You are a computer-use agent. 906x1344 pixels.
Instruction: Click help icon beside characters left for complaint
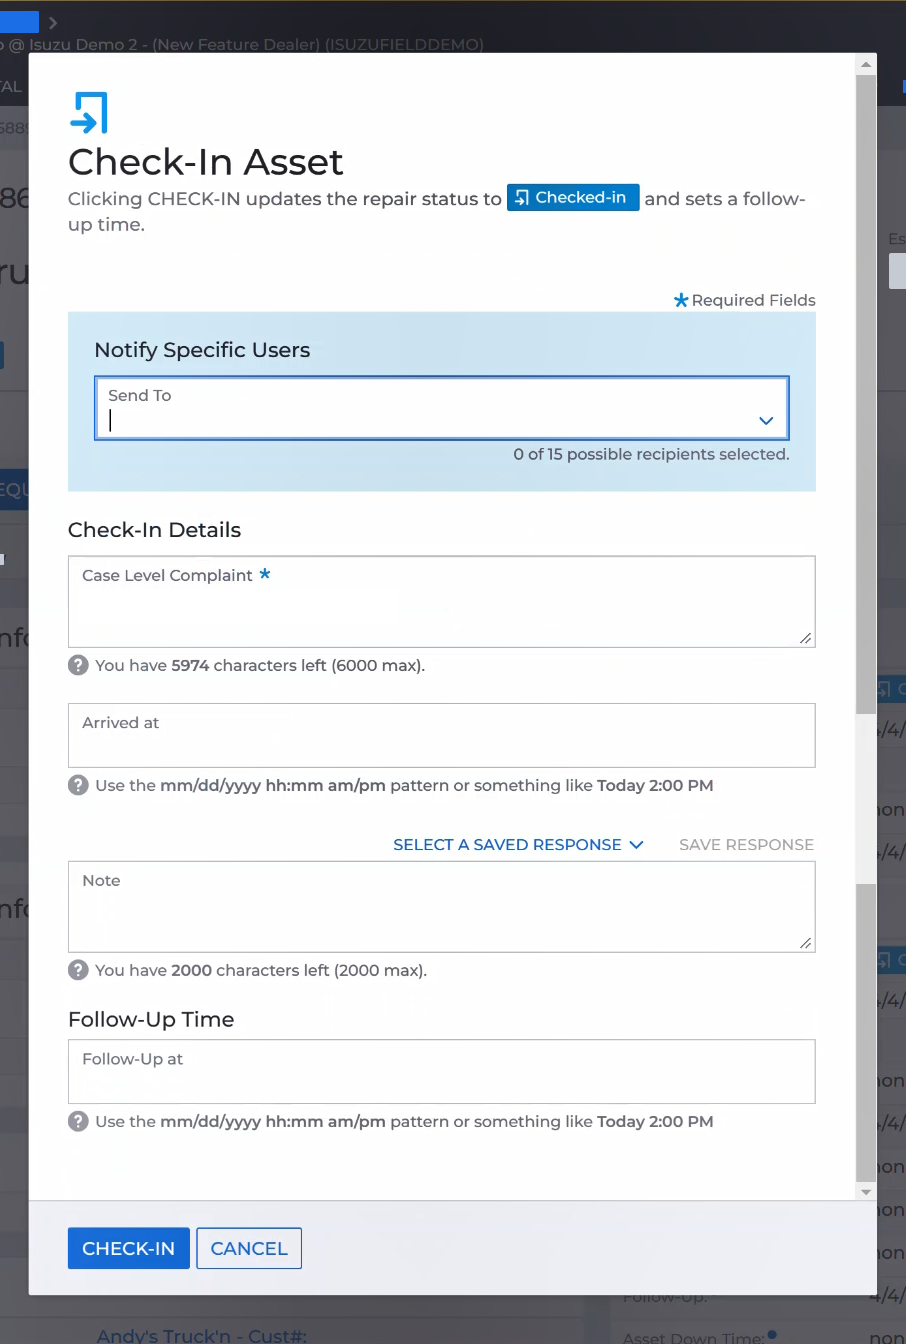tap(78, 665)
